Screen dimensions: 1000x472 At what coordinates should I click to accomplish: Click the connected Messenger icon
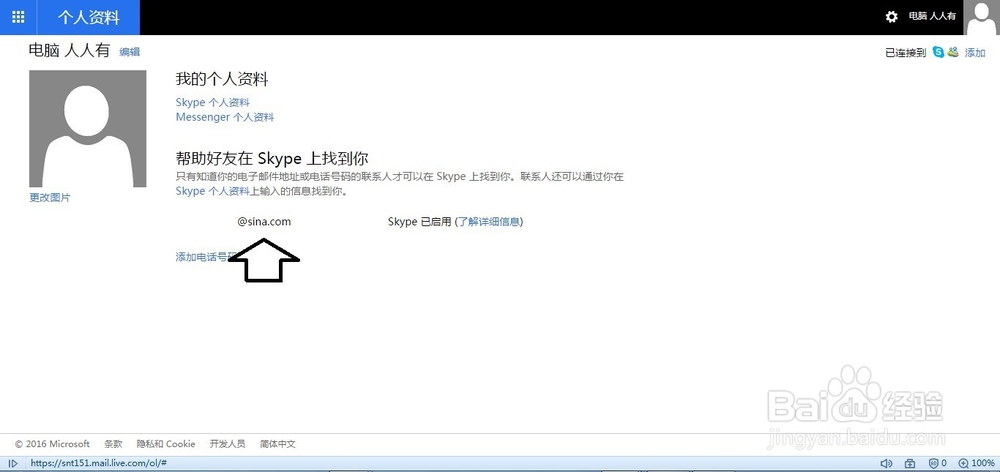pos(953,52)
